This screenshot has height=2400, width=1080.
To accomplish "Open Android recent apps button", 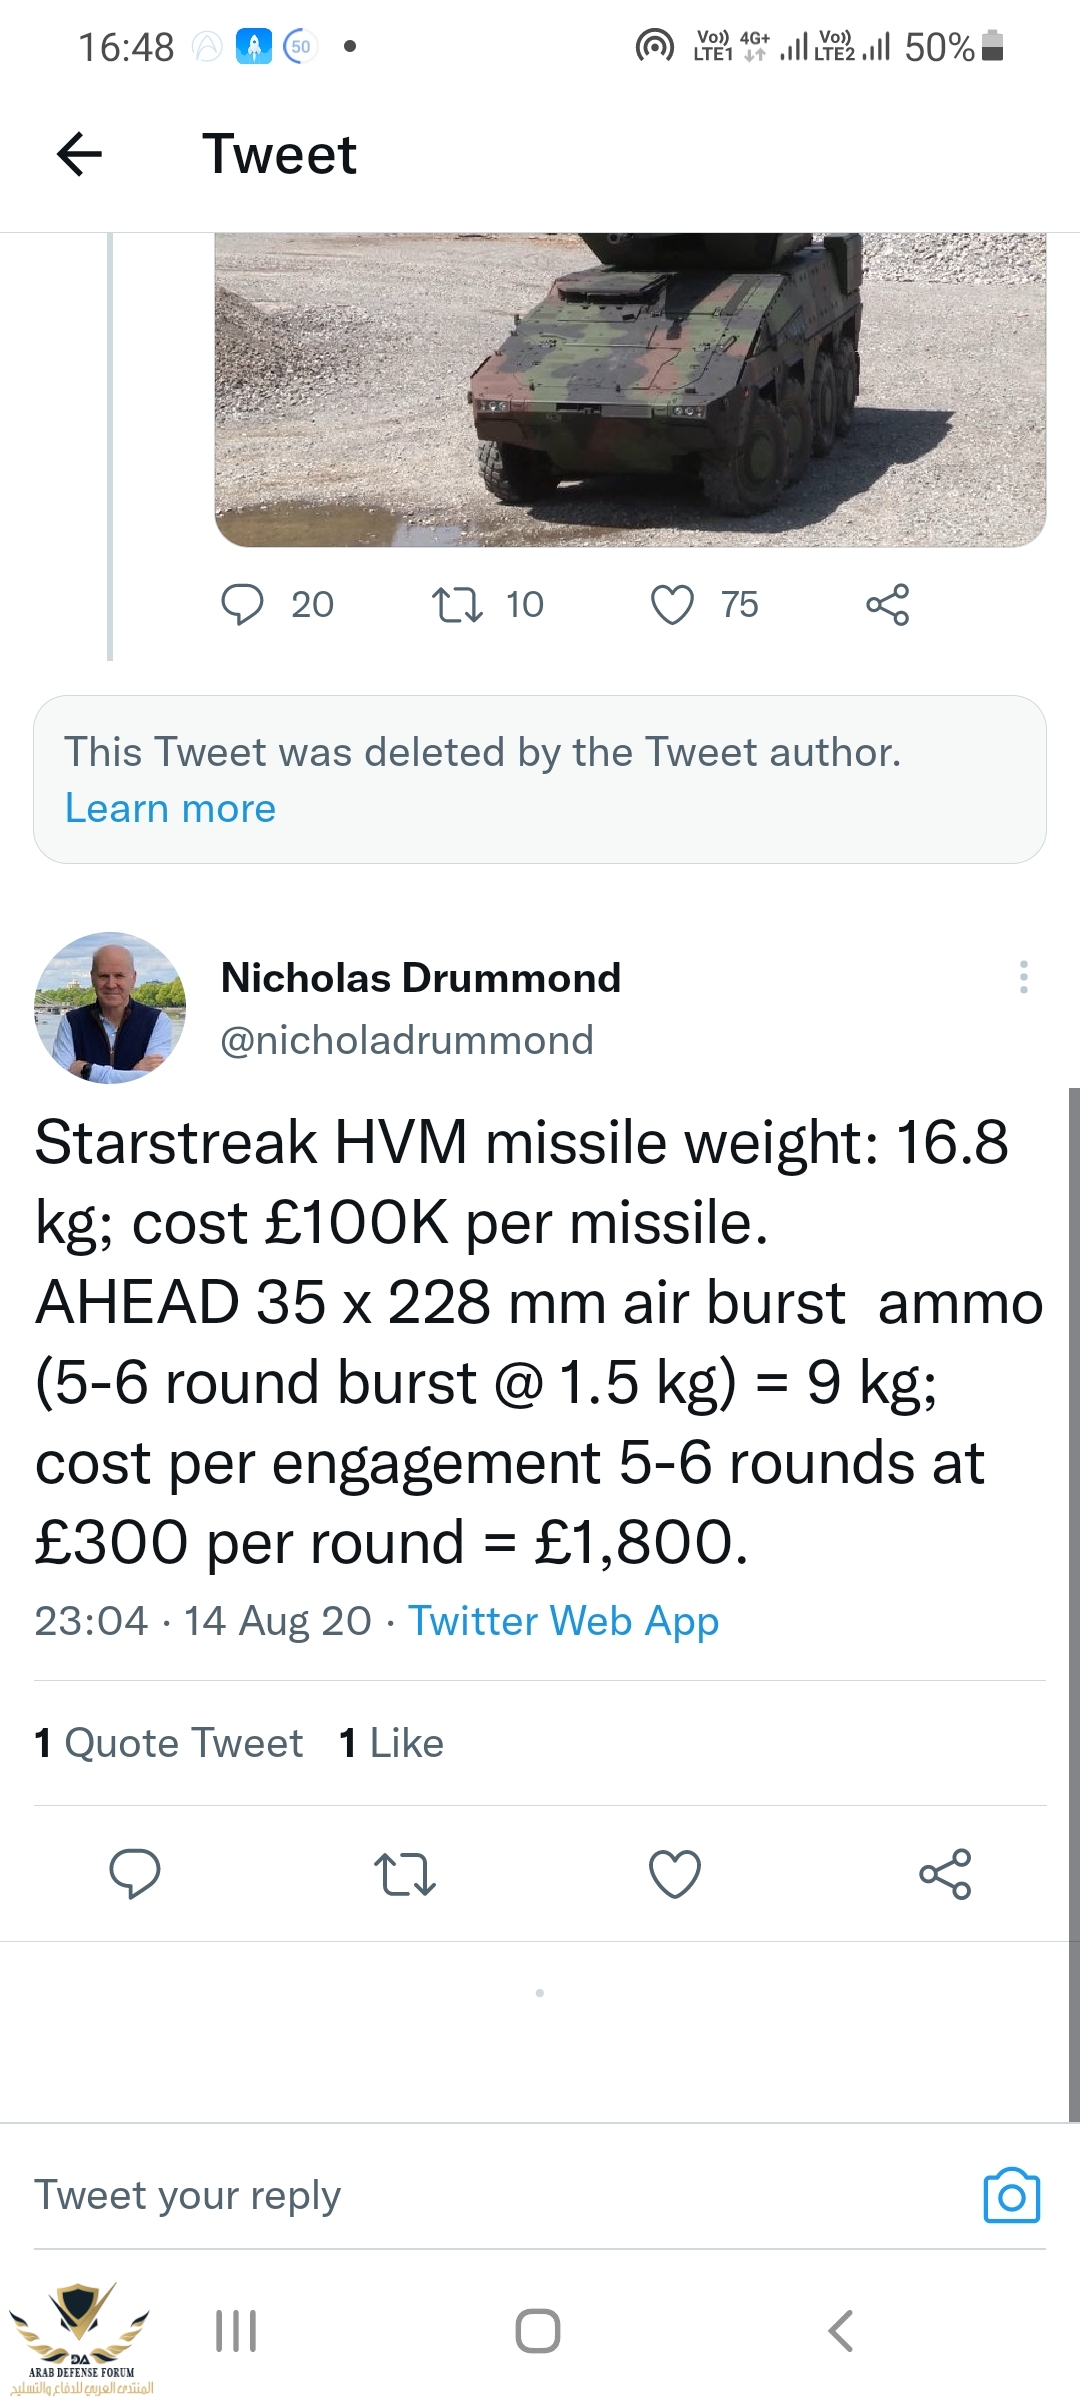I will point(236,2331).
